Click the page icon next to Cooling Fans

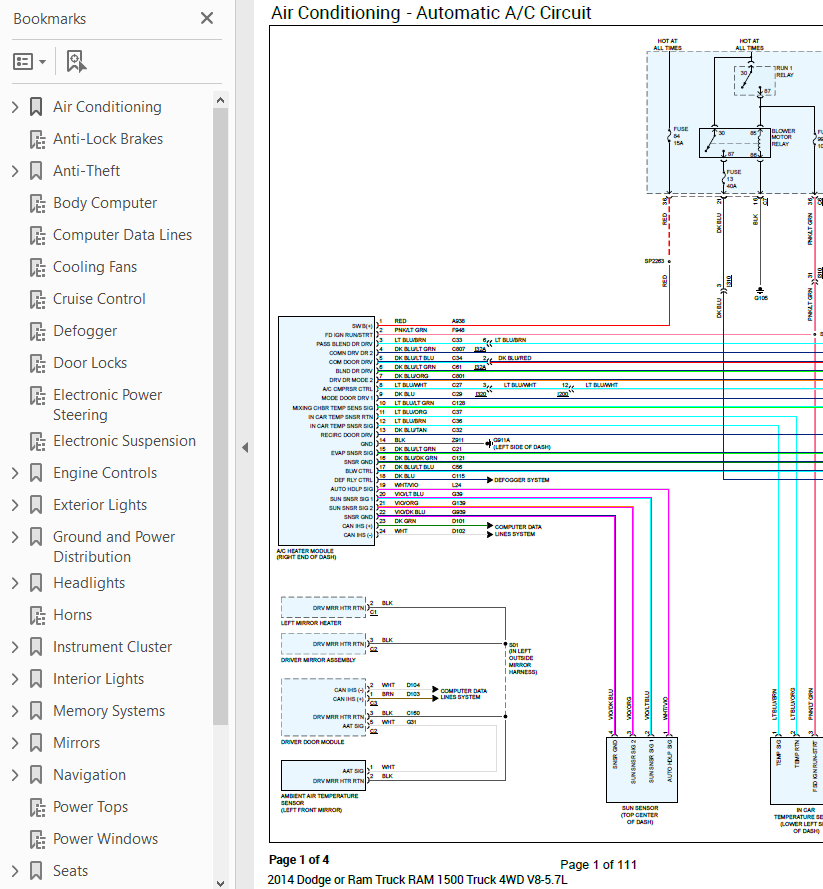(36, 266)
